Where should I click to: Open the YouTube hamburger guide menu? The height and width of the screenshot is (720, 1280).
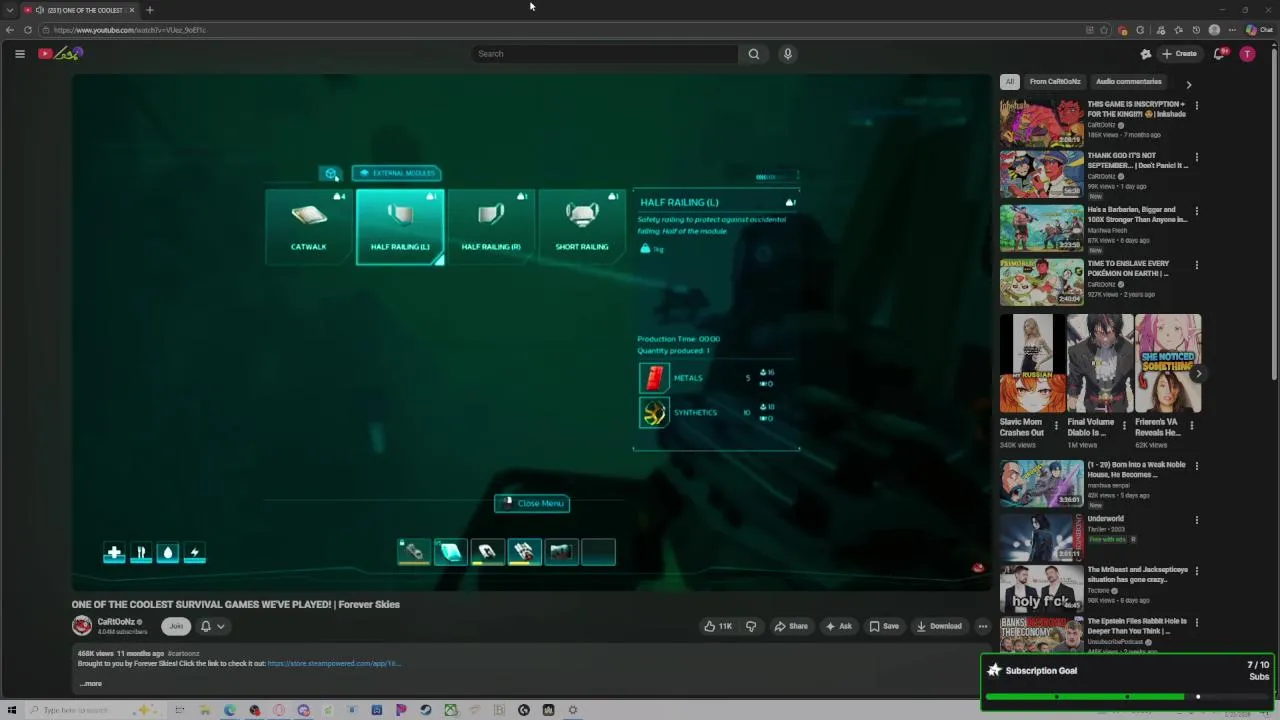click(19, 54)
